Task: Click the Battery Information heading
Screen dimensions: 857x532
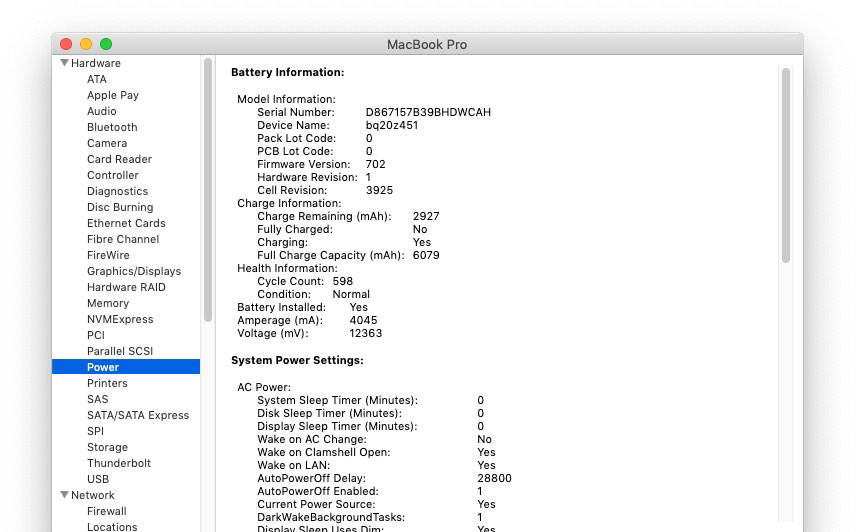Action: [287, 72]
